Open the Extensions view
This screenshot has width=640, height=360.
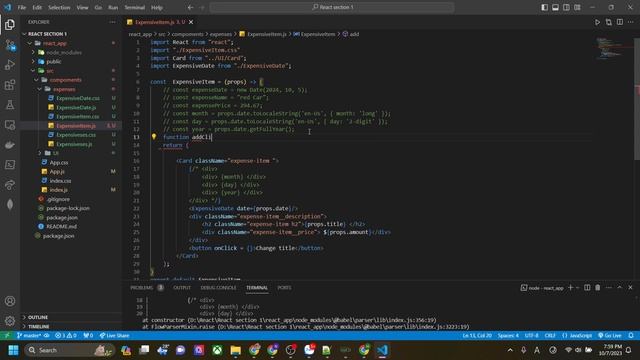click(x=10, y=85)
